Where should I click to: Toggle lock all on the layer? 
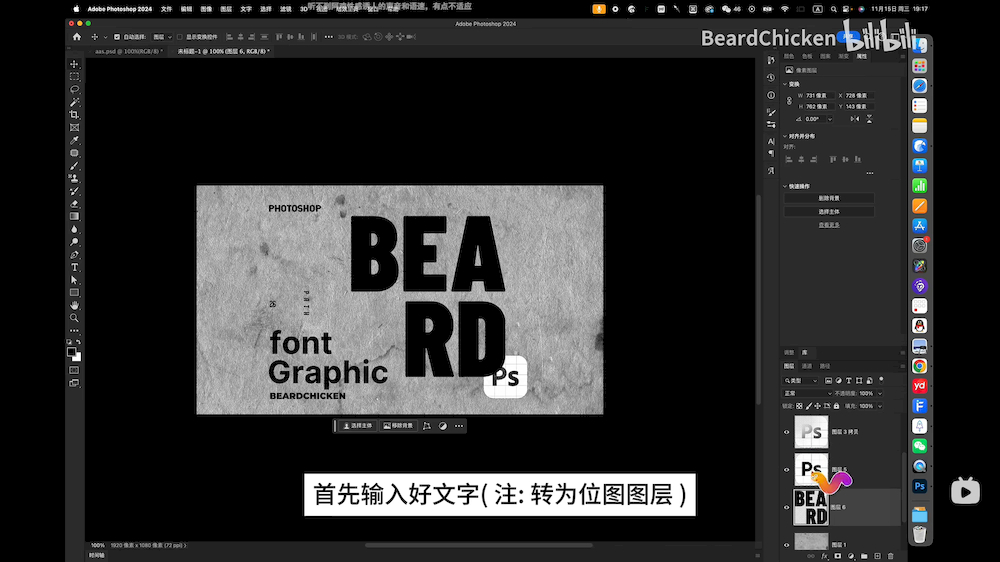tap(836, 406)
